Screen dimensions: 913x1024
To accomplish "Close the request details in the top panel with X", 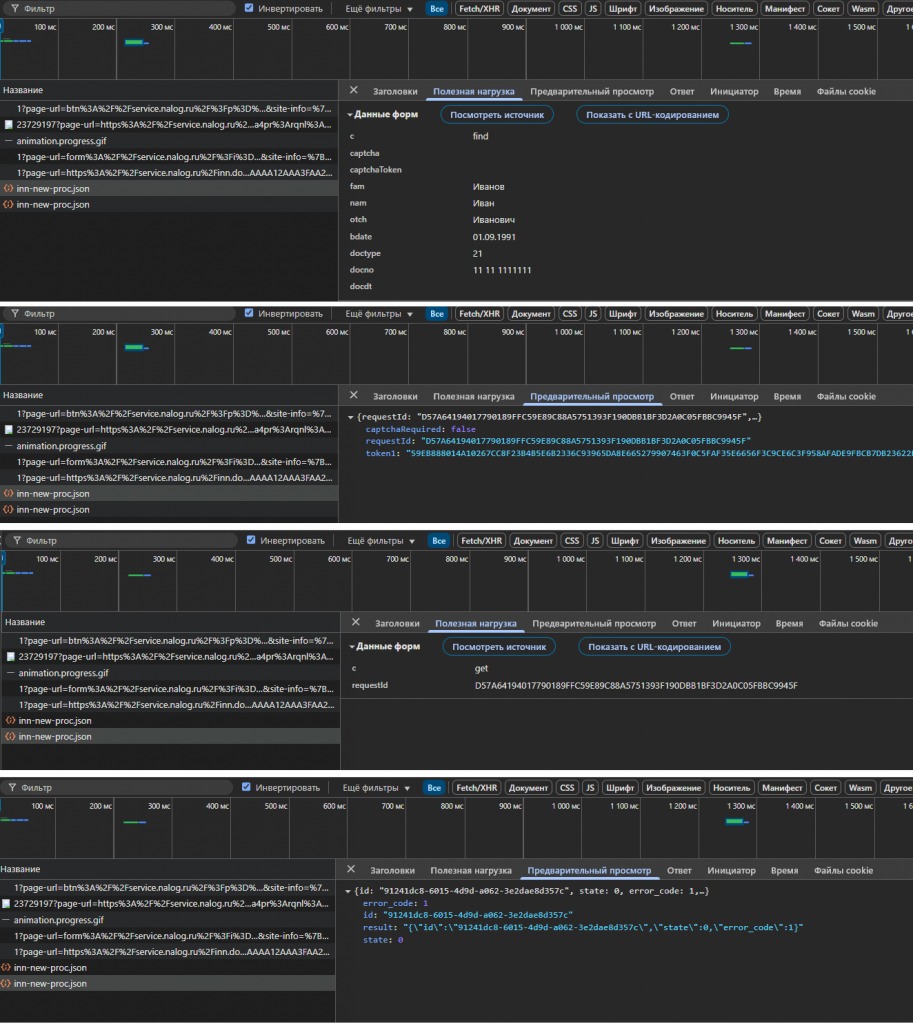I will tap(353, 91).
